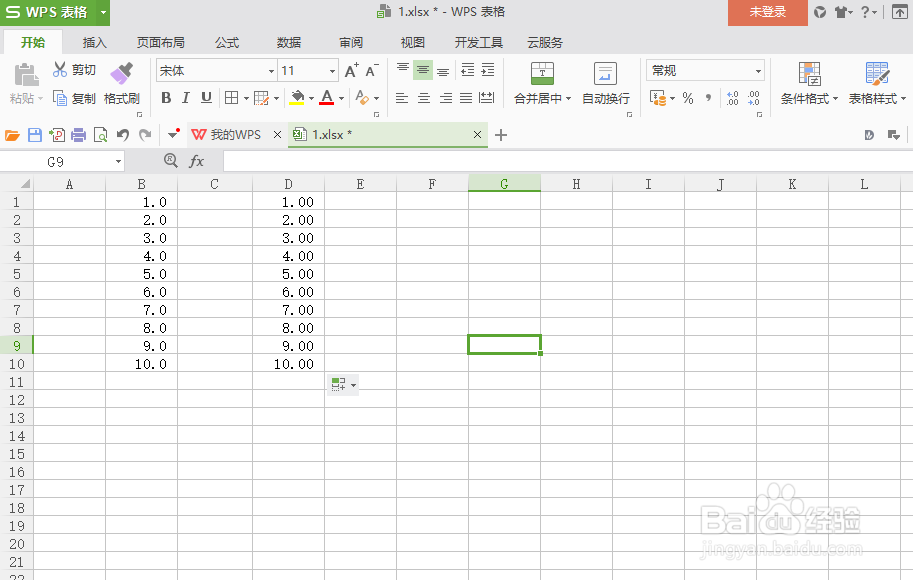Viewport: 913px width, 580px height.
Task: Center text horizontally
Action: point(424,98)
